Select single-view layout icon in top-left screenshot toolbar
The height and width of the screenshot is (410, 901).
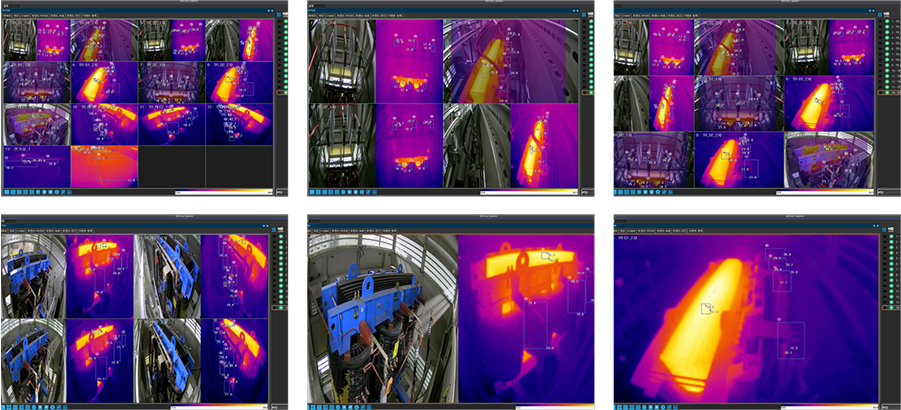point(7,192)
